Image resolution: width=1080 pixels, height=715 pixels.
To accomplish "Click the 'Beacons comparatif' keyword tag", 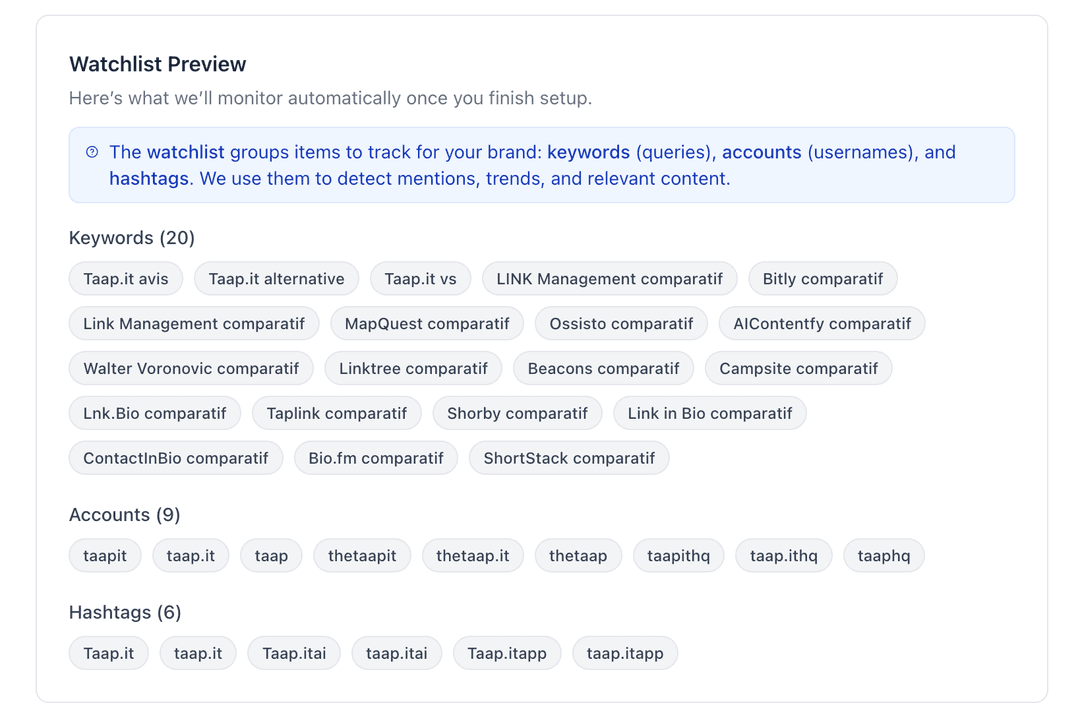I will 603,369.
